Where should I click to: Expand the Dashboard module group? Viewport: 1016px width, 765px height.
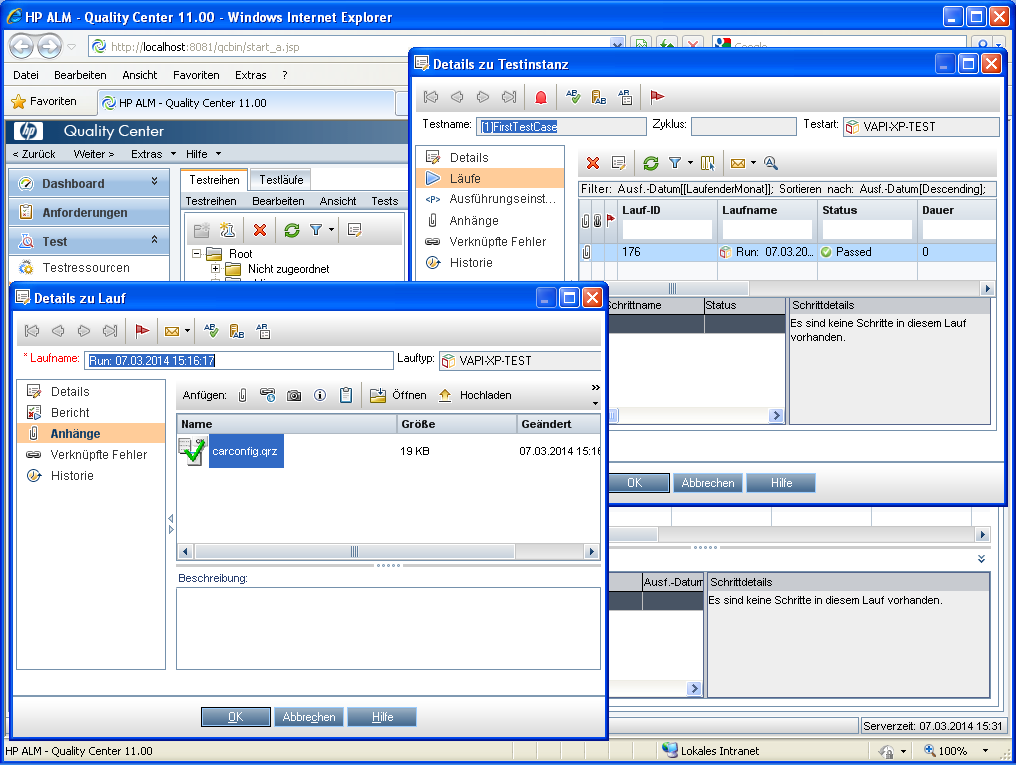point(154,181)
